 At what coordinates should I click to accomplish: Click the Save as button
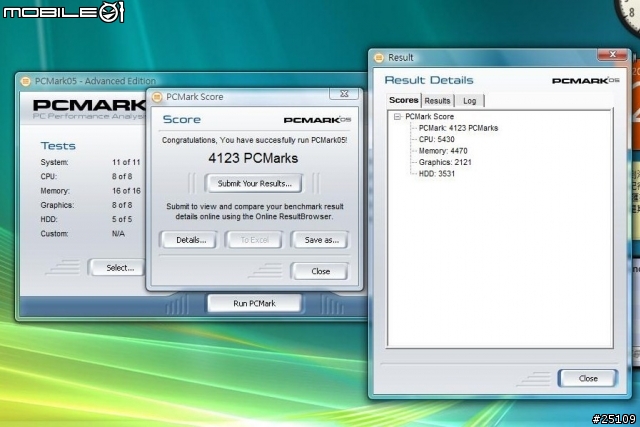tap(320, 240)
